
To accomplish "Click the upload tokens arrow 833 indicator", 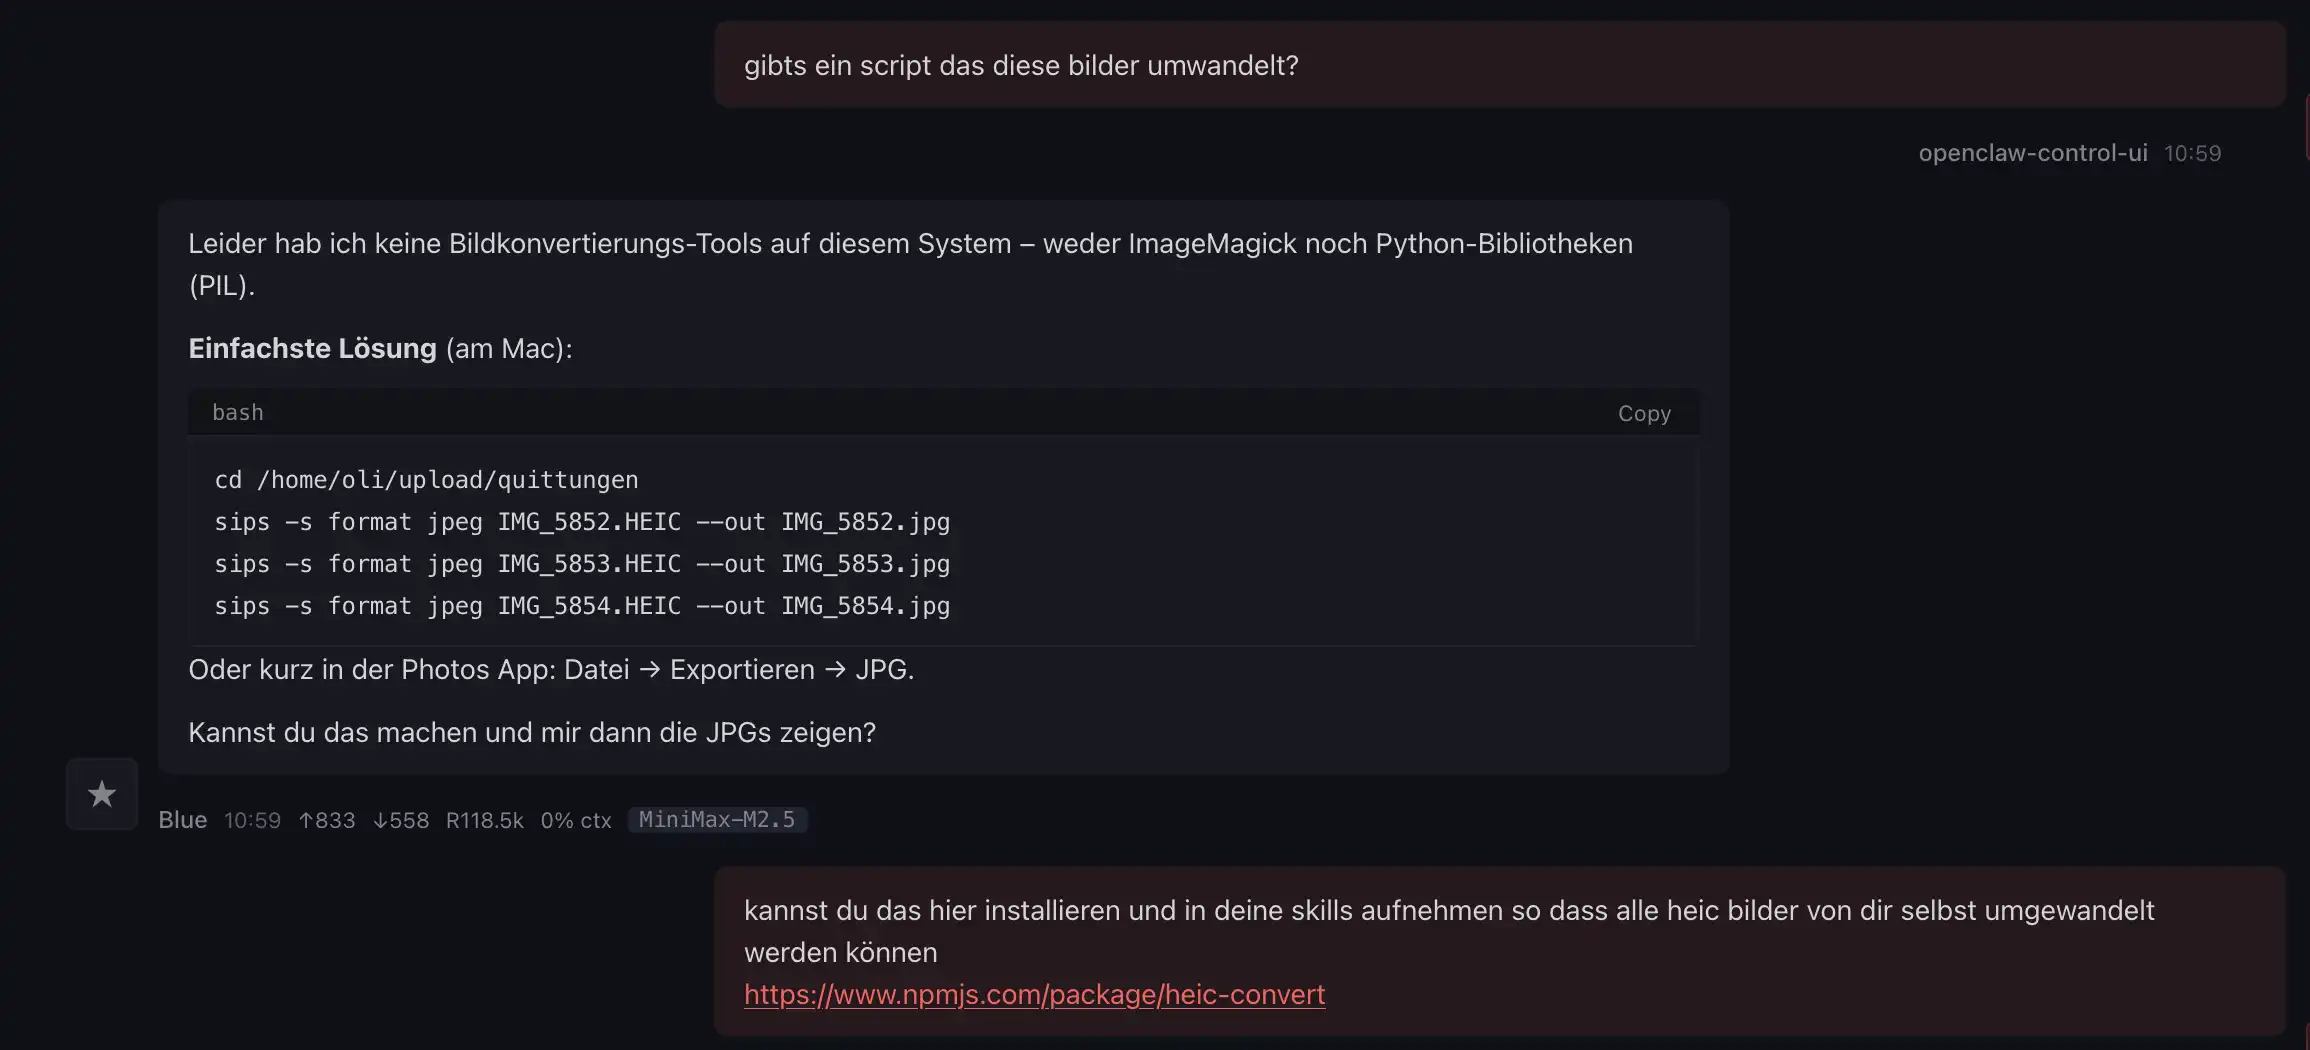I will (327, 820).
